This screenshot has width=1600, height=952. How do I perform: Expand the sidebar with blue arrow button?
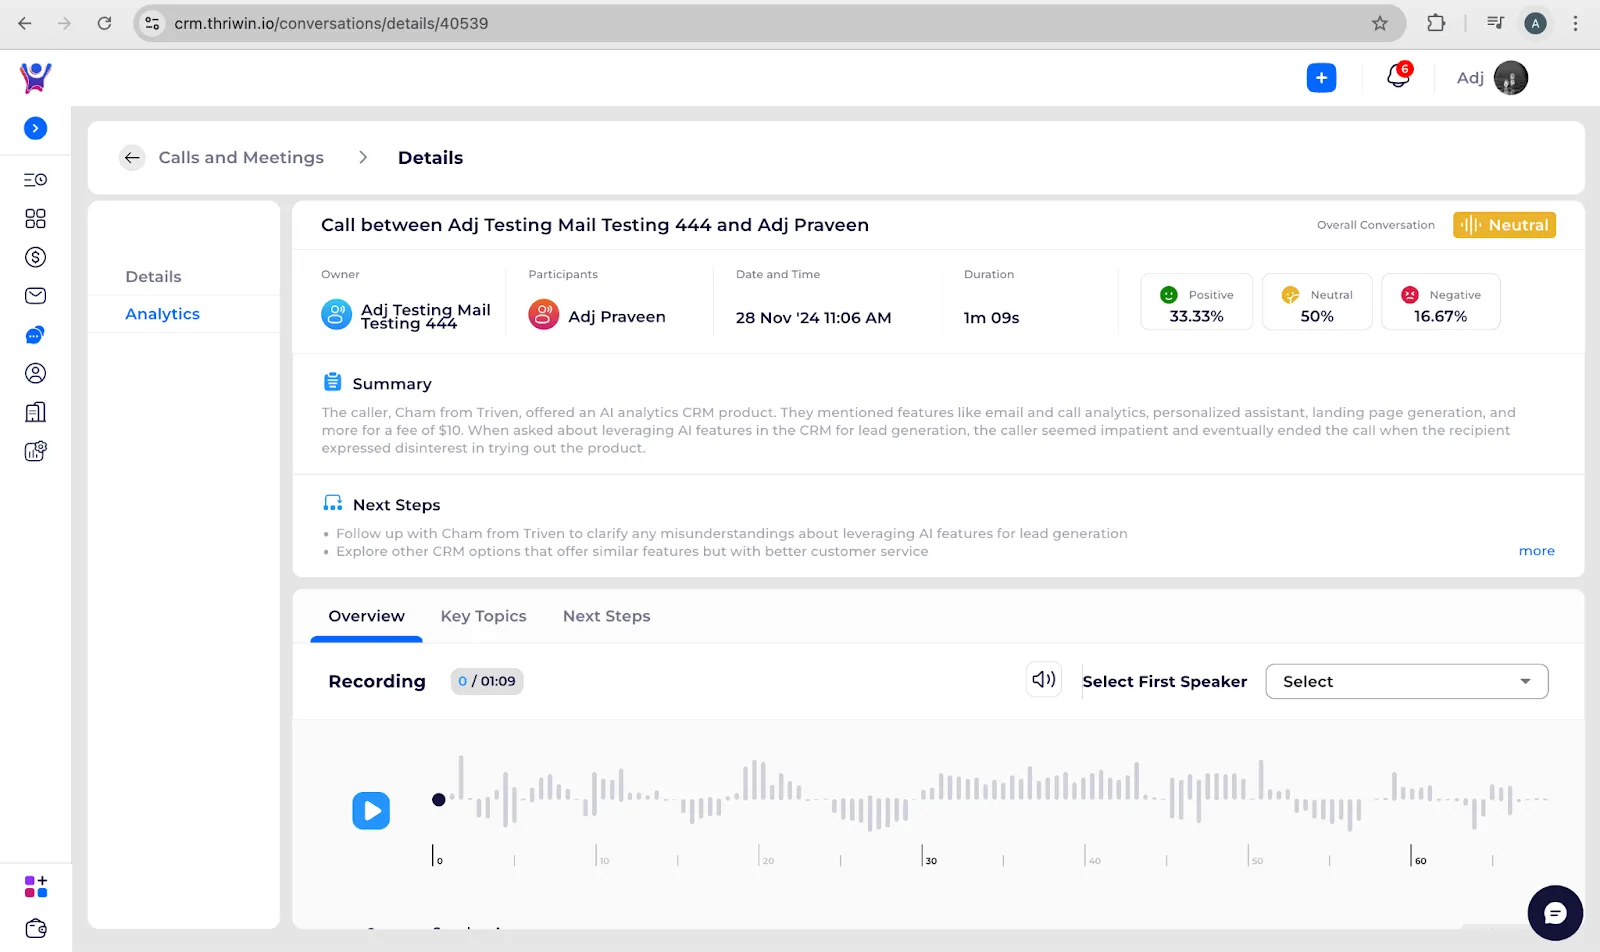coord(35,128)
